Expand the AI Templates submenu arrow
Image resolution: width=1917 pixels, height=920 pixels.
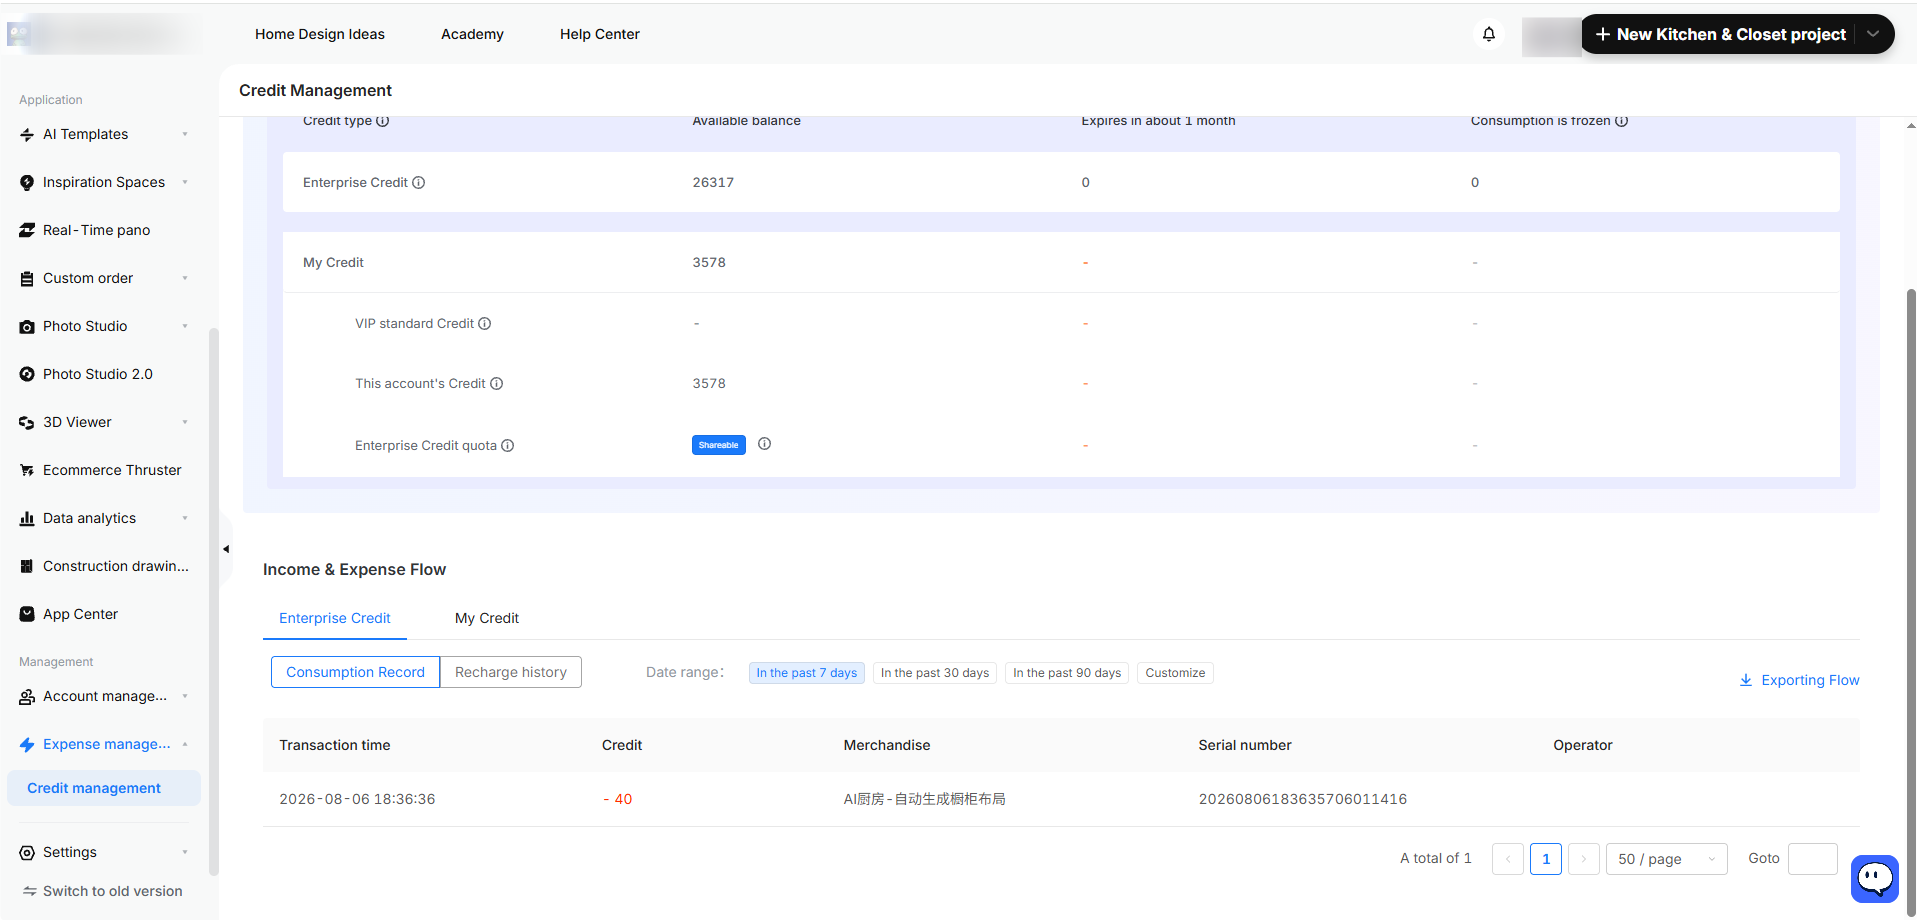pos(185,135)
